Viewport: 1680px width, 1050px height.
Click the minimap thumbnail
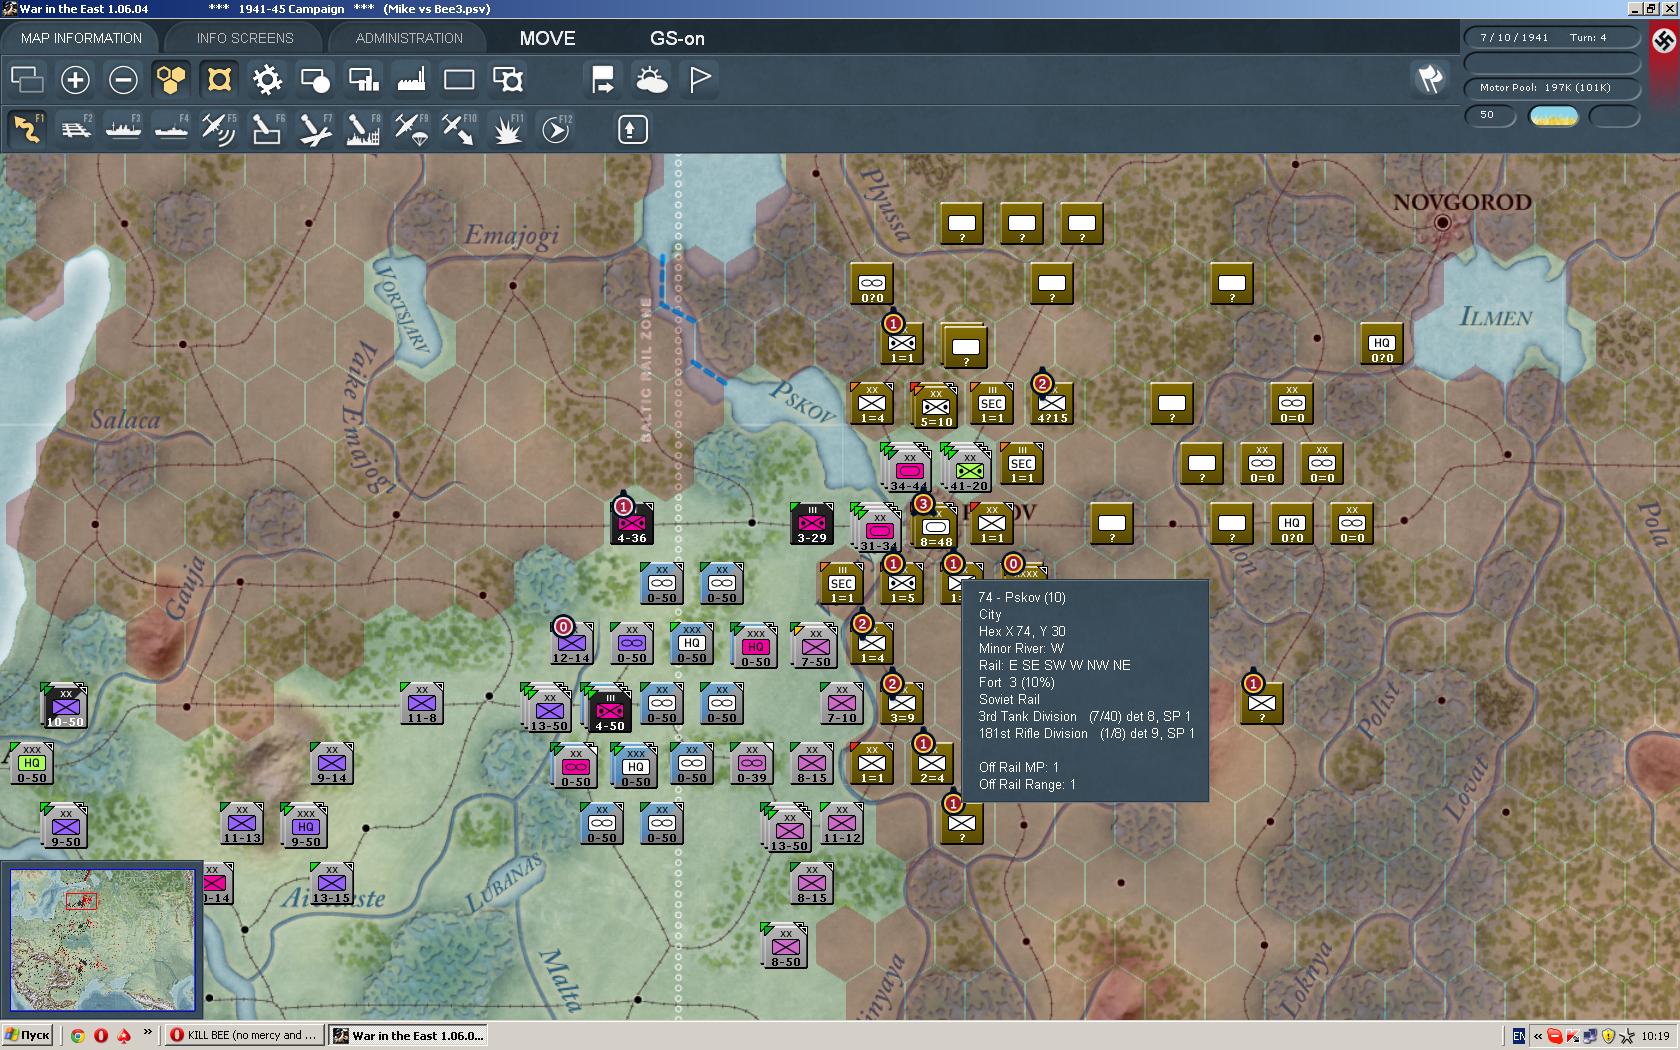102,940
